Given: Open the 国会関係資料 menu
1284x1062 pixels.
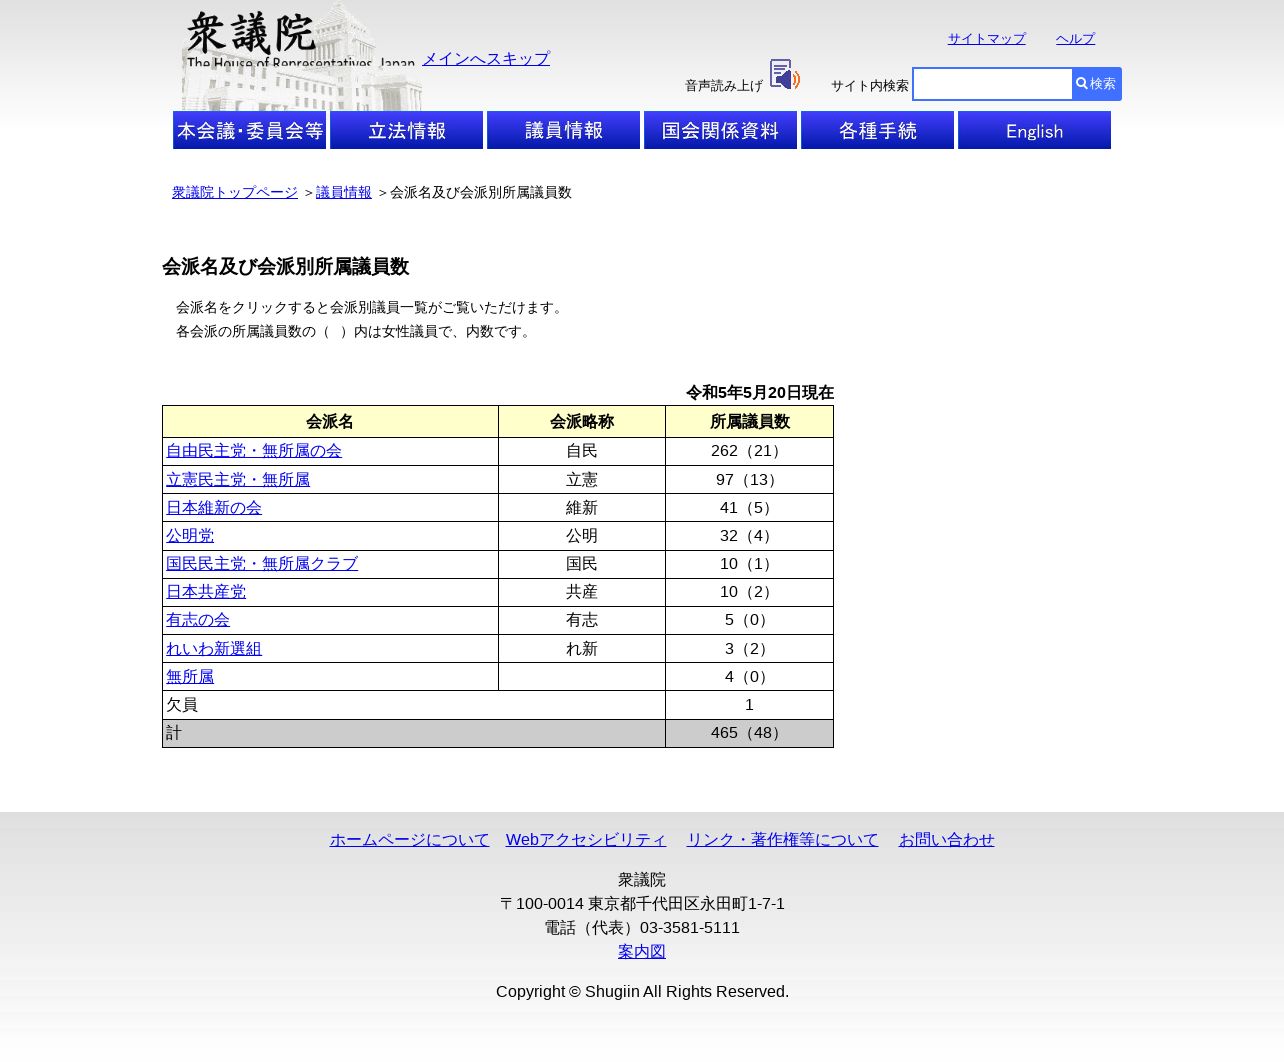Looking at the screenshot, I should (x=721, y=130).
